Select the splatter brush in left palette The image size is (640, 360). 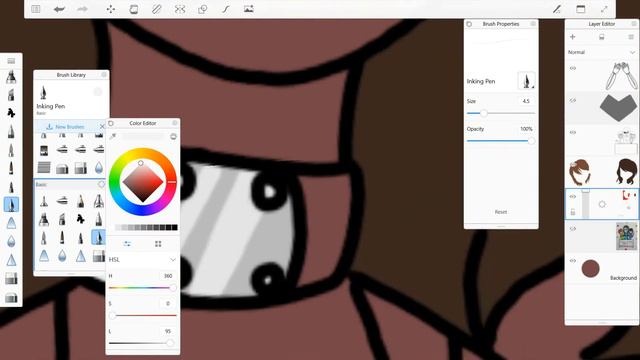11,113
